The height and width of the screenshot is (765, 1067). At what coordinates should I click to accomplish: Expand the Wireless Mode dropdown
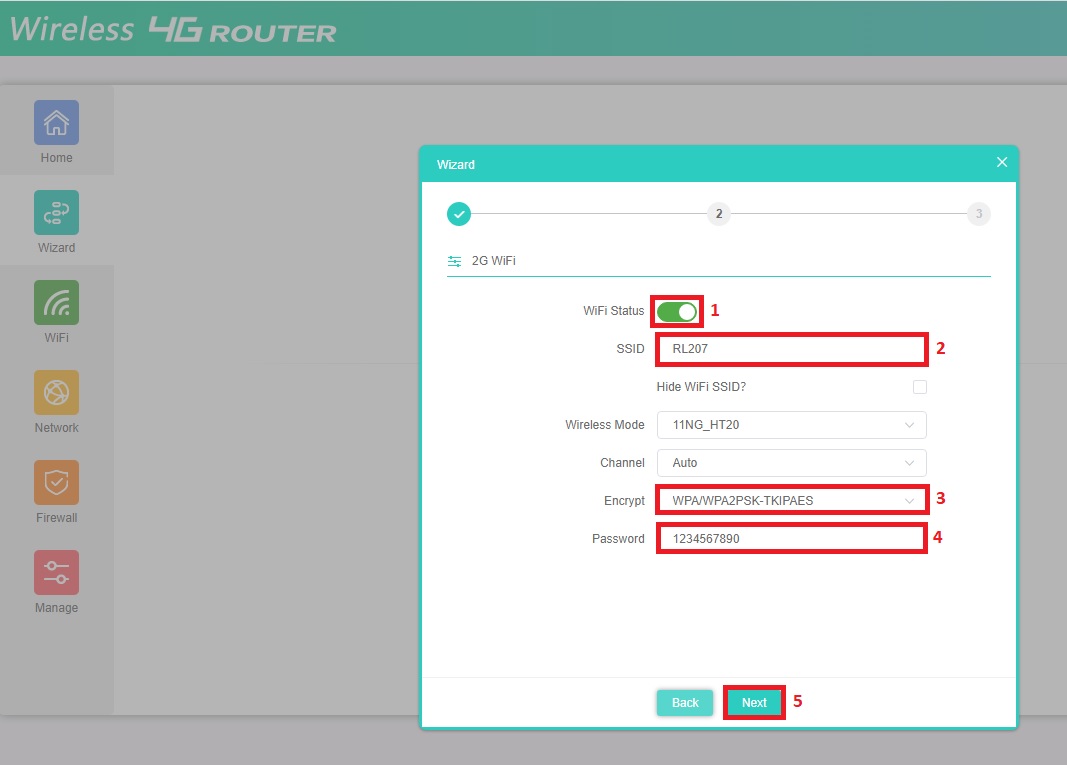[x=791, y=425]
